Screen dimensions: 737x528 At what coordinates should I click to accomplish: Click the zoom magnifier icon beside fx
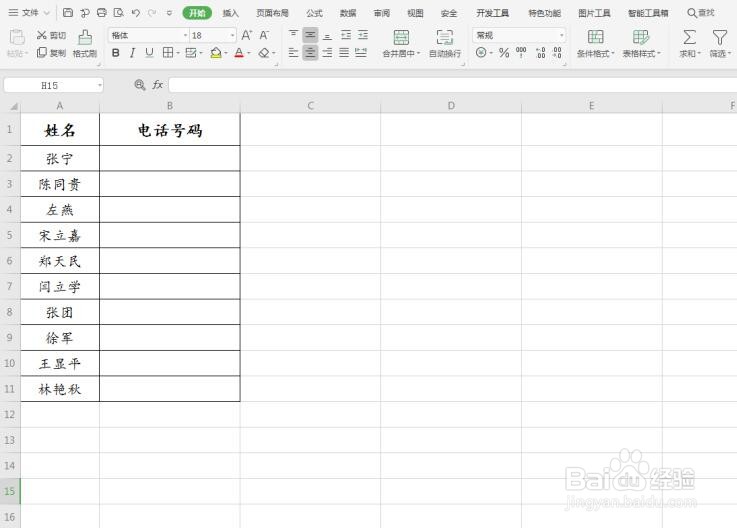(140, 85)
